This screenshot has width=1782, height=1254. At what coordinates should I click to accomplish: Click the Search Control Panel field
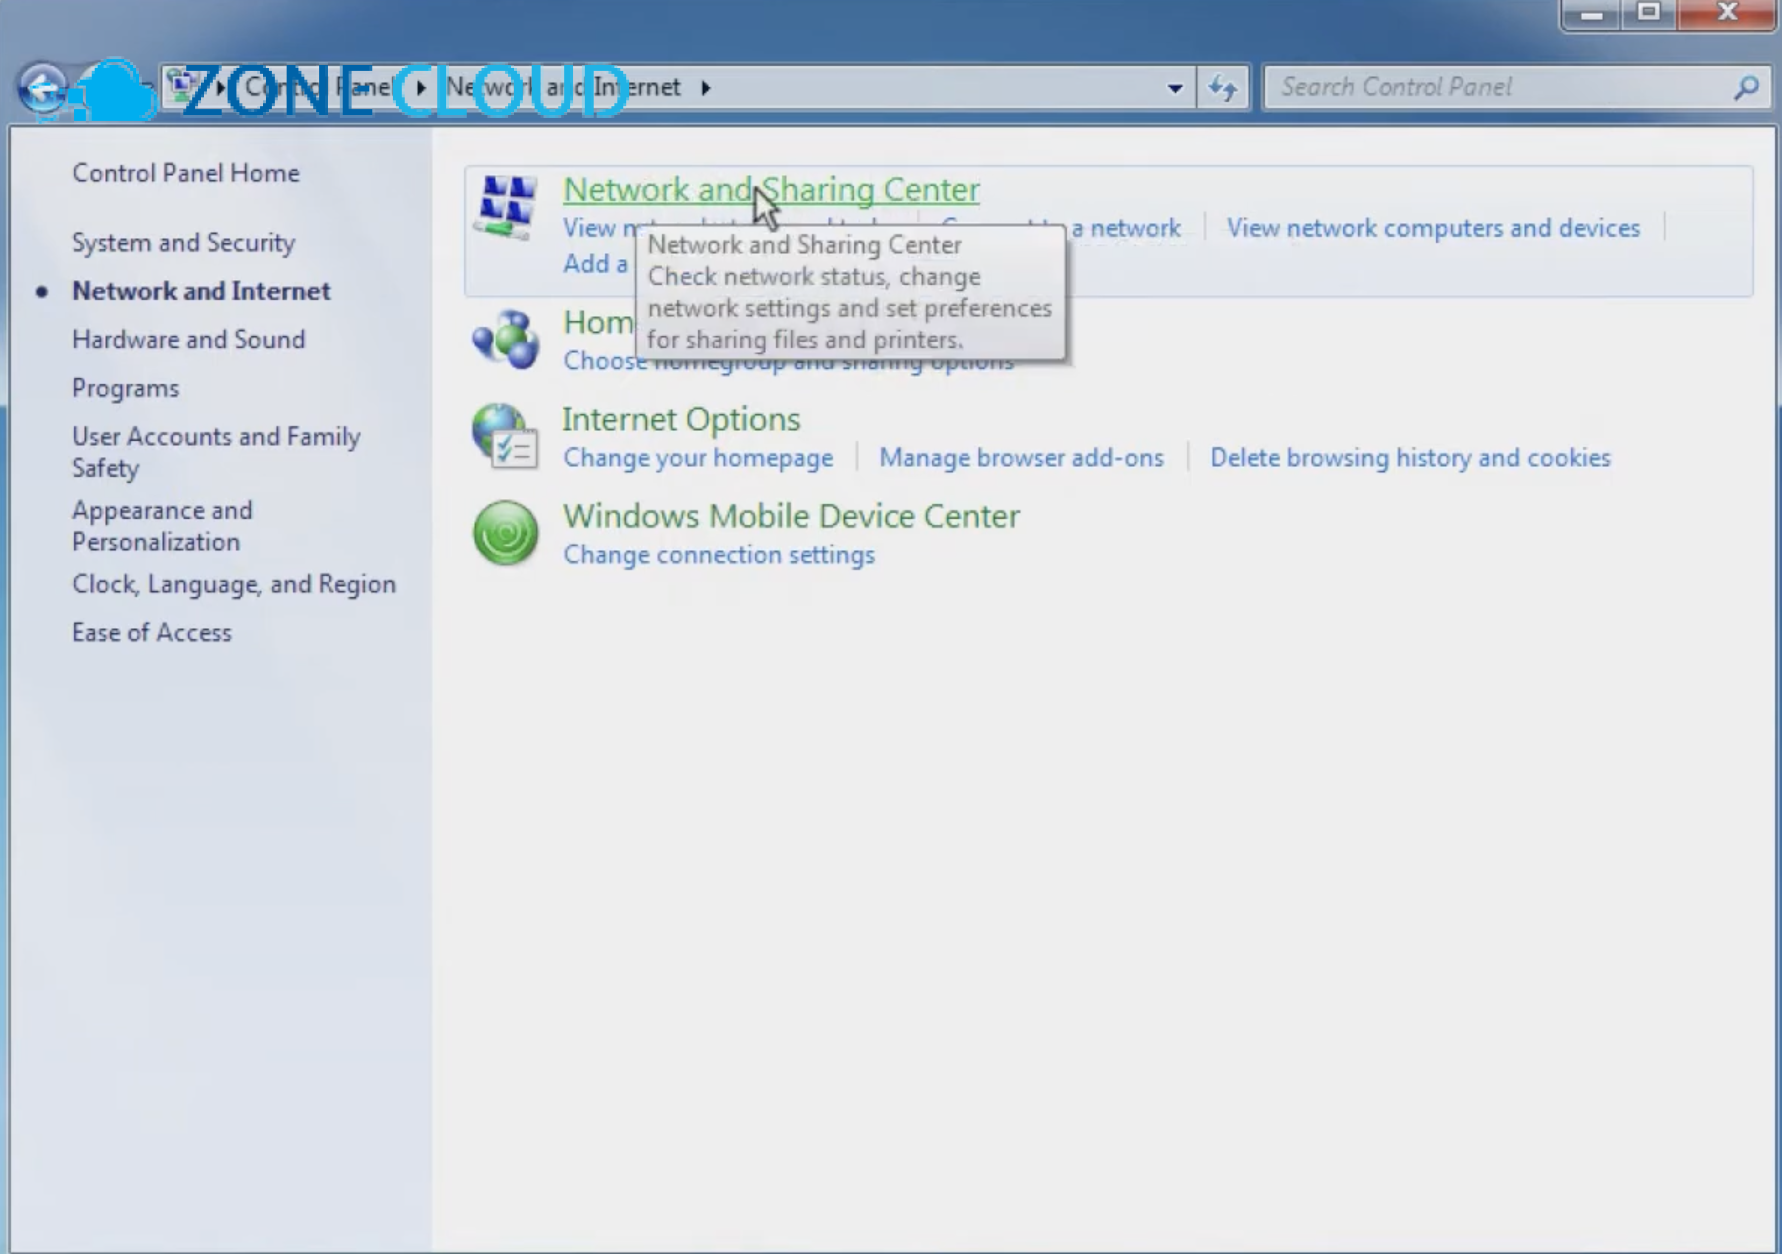1515,88
